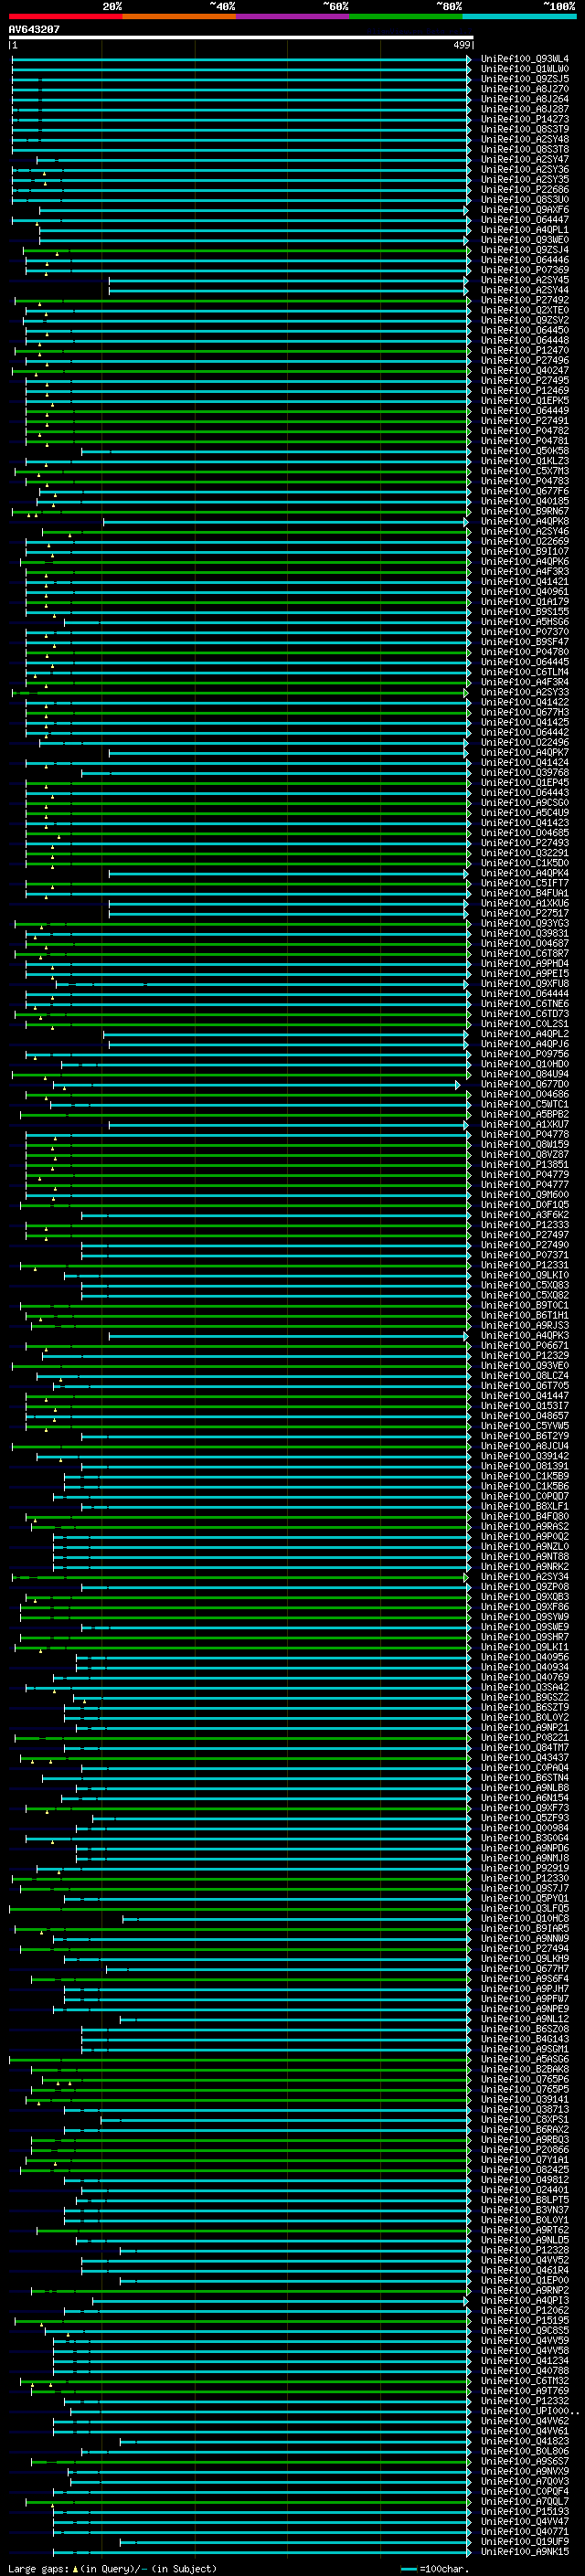Select UniRef100_P12329 label
The height and width of the screenshot is (2576, 585).
point(524,1355)
